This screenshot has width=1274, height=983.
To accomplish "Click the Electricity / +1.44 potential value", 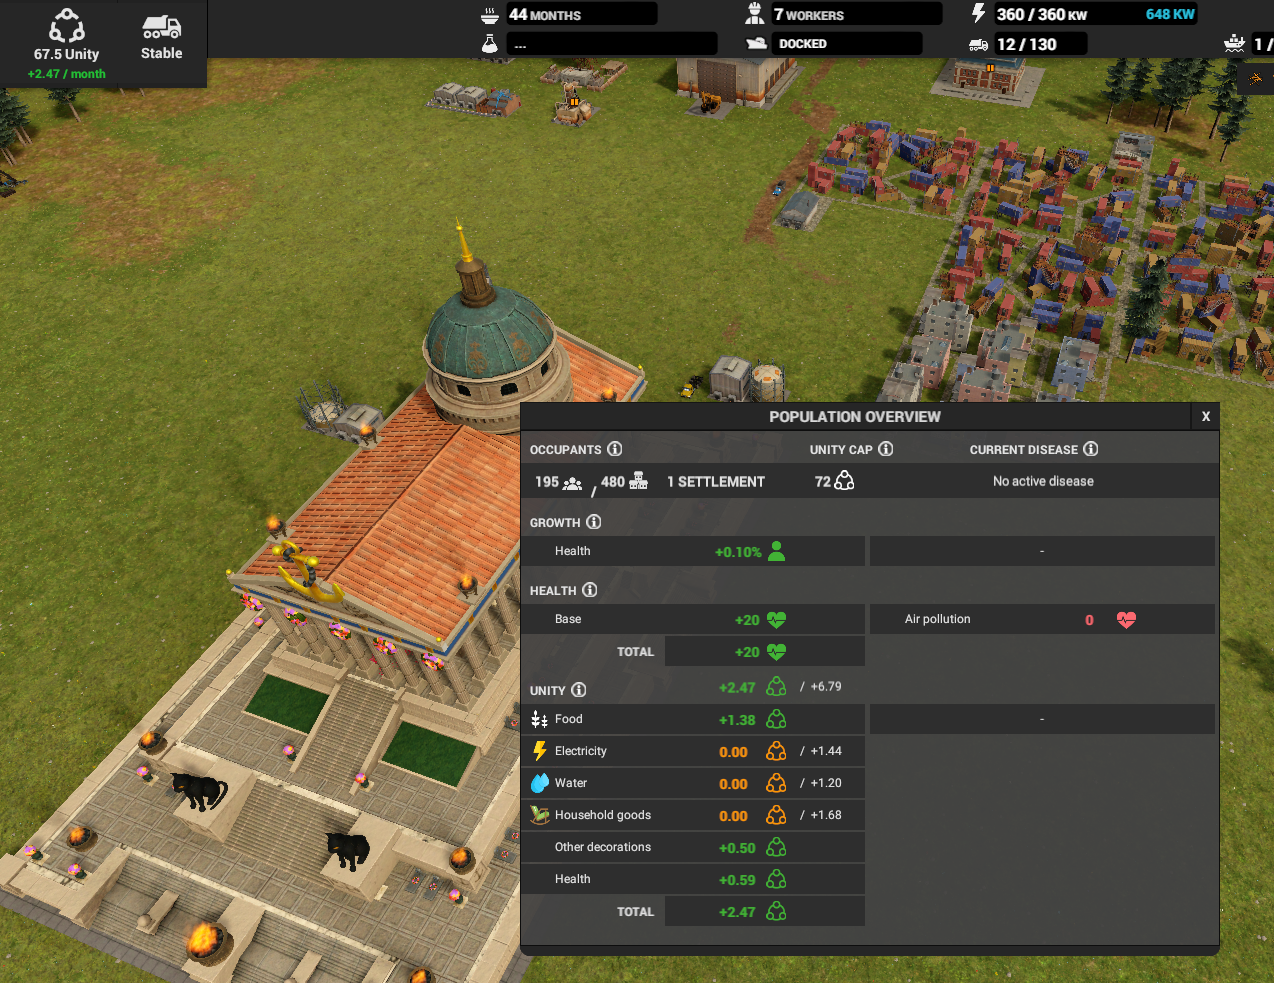I will point(821,751).
